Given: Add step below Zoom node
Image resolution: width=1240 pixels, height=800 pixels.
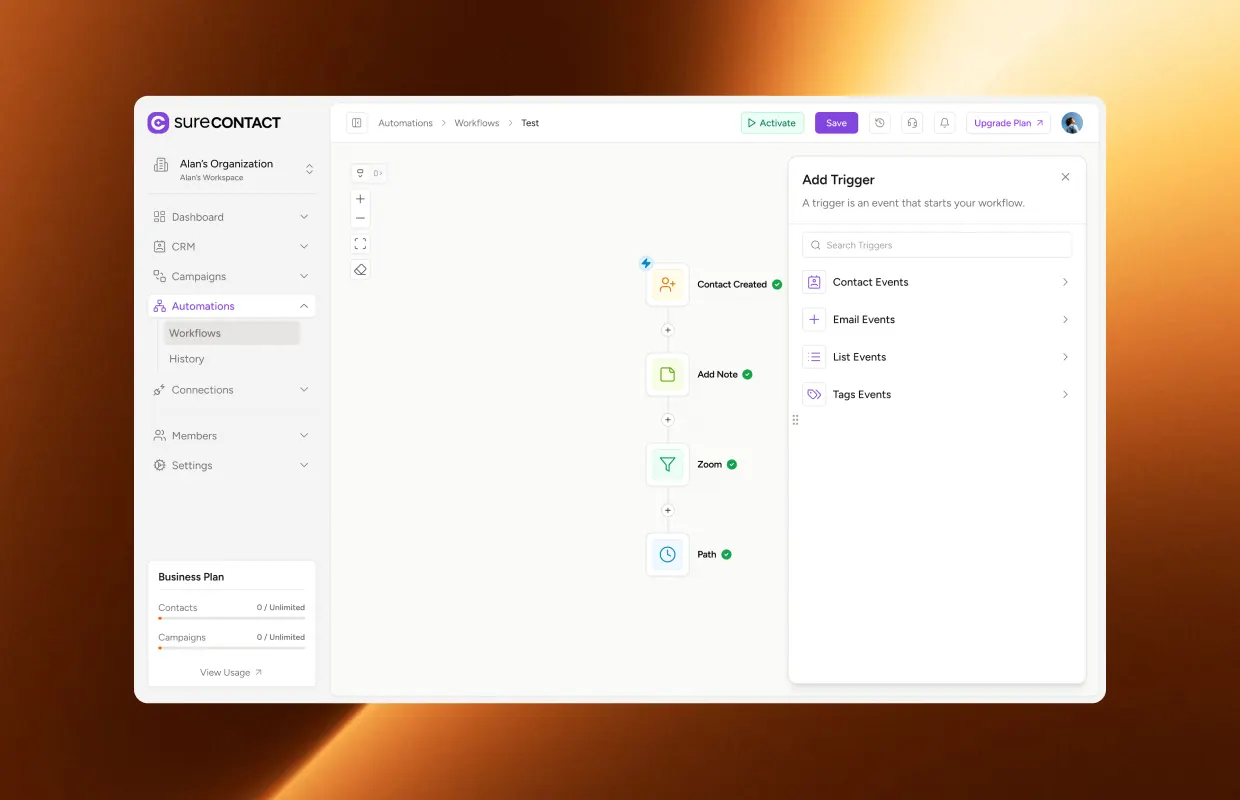Looking at the screenshot, I should tap(668, 510).
